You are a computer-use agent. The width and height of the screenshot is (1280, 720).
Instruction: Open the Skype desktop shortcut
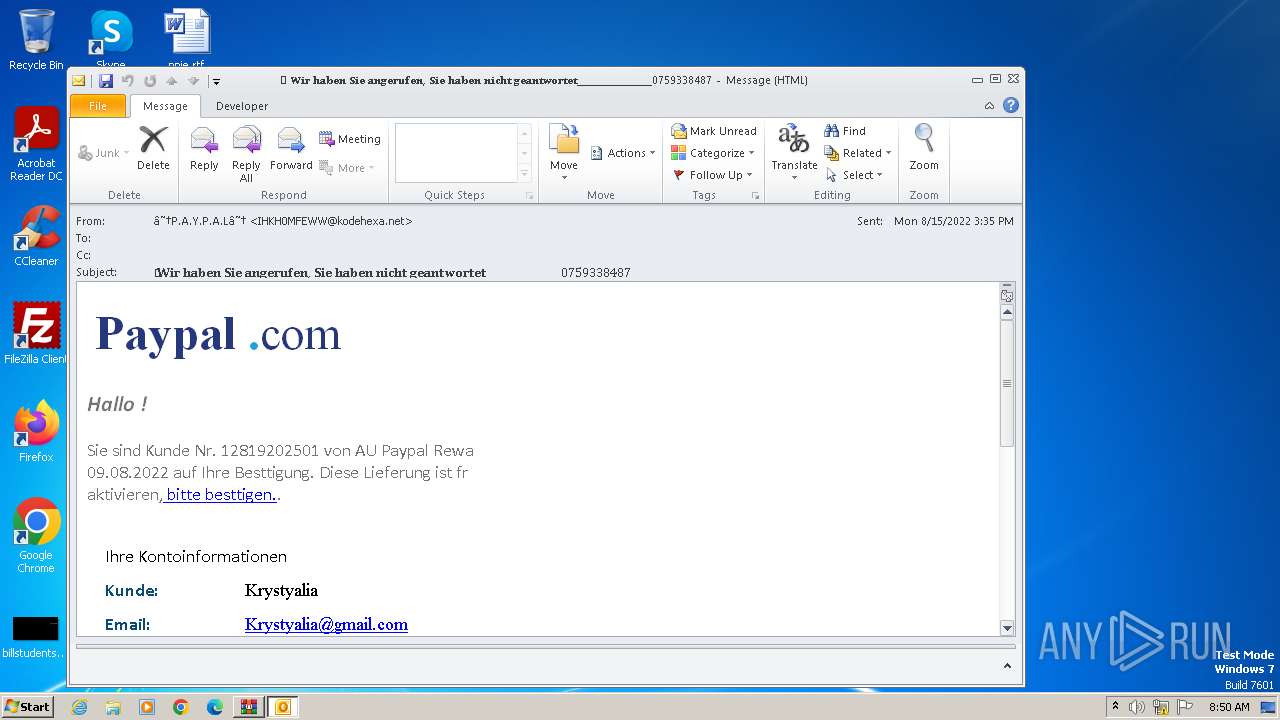110,40
